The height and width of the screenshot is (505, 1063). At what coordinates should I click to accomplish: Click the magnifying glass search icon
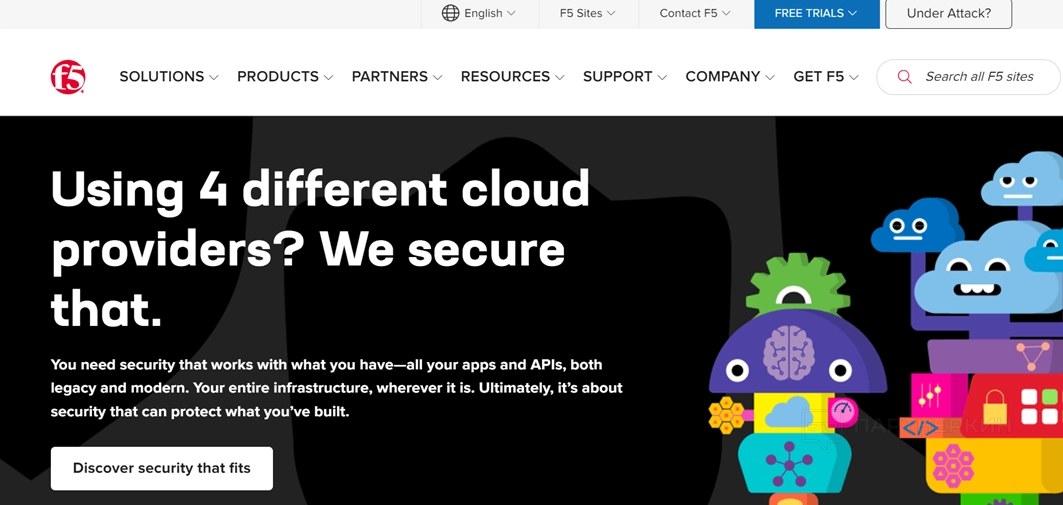(x=904, y=77)
